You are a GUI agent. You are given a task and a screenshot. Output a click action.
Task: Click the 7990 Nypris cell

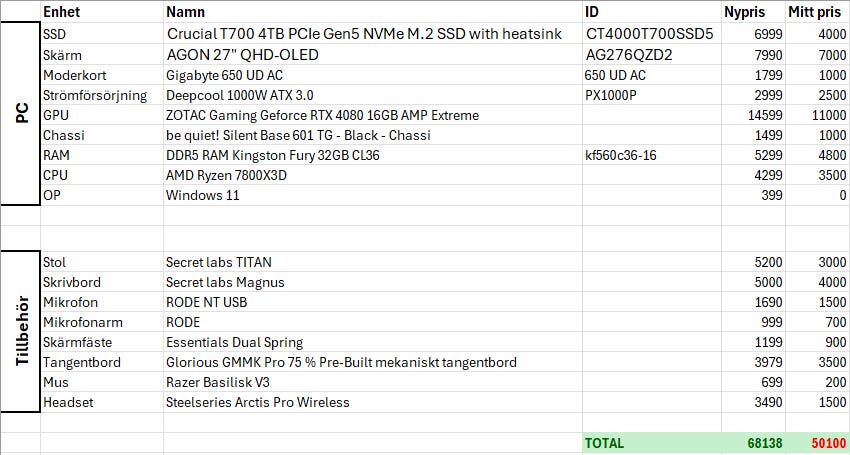tap(753, 55)
